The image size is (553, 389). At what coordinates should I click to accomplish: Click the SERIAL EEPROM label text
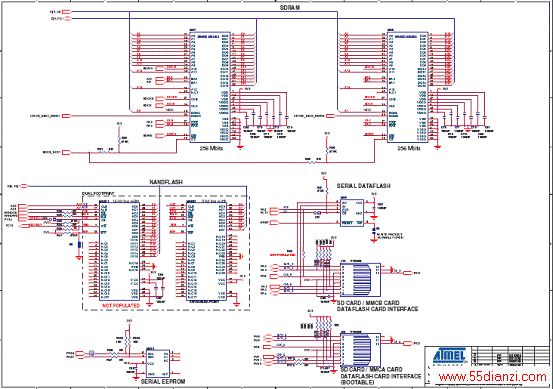point(163,381)
